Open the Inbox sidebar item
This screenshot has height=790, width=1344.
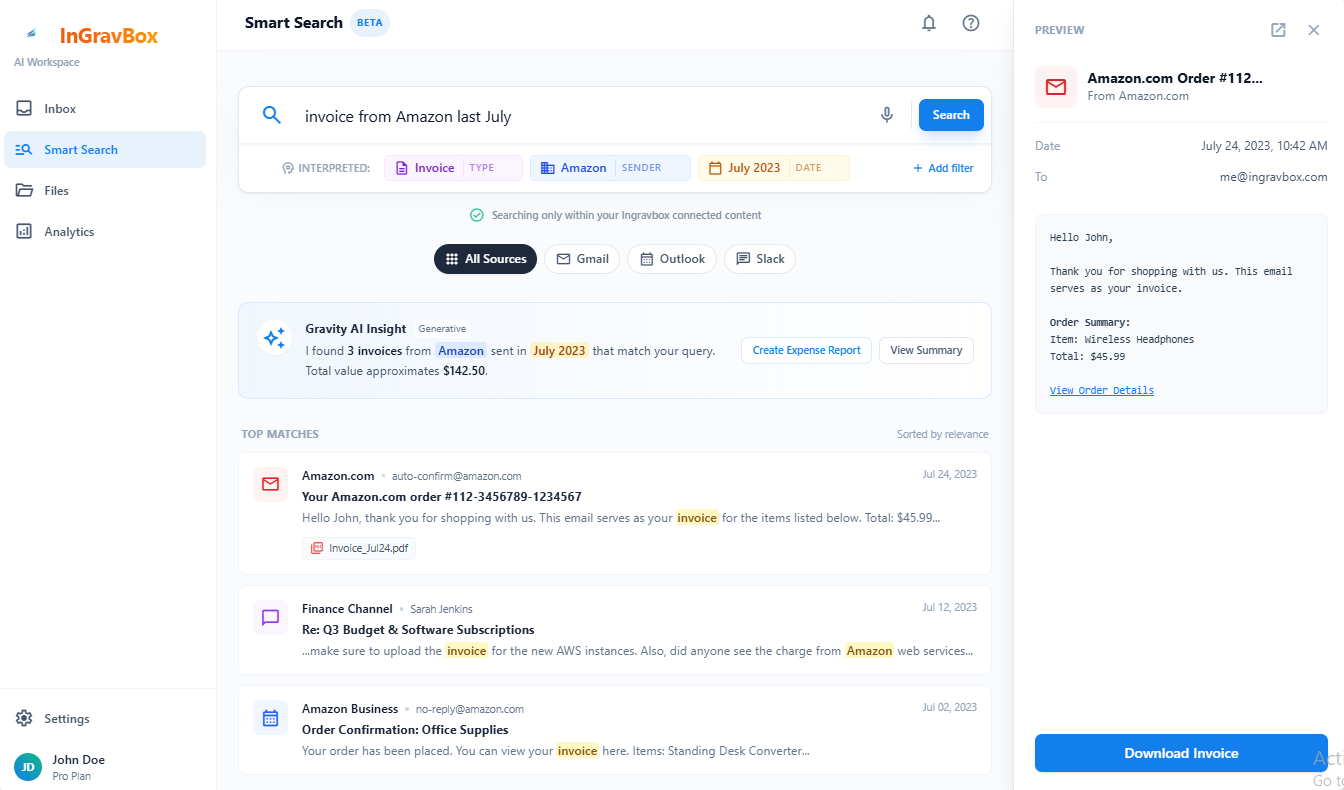click(105, 109)
